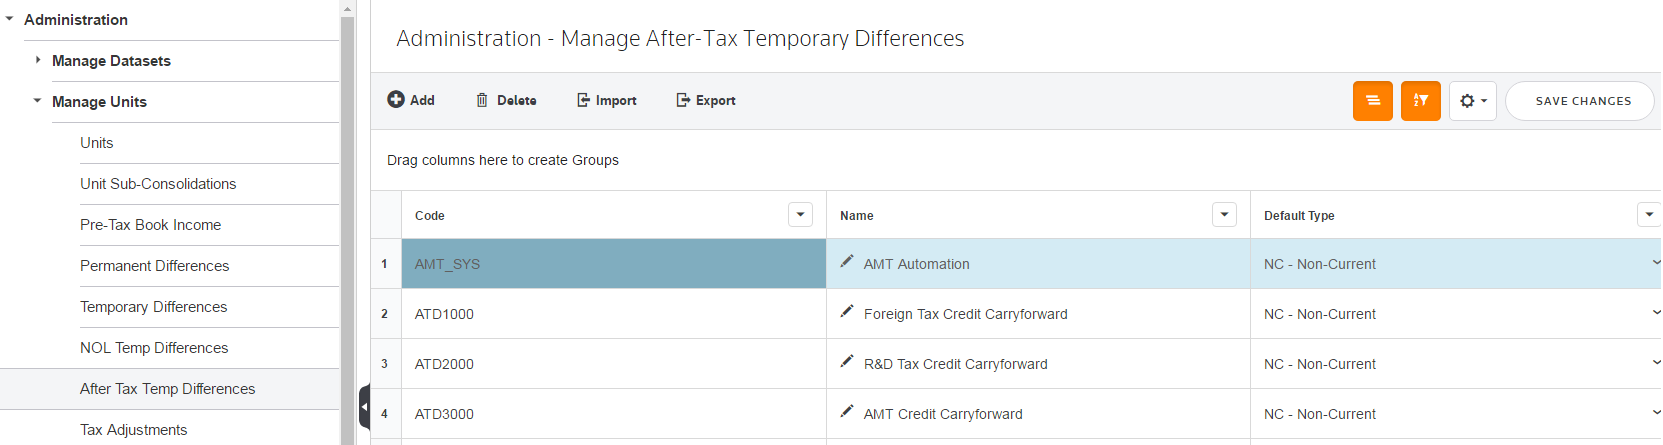Viewport: 1663px width, 445px height.
Task: Edit AMT Automation row pencil icon
Action: [x=847, y=262]
